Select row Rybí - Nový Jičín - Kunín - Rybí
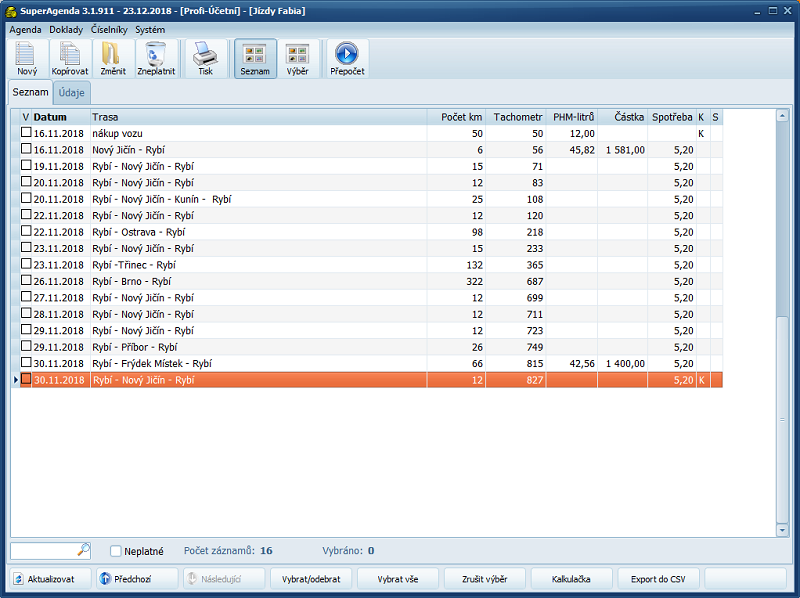 [x=366, y=199]
